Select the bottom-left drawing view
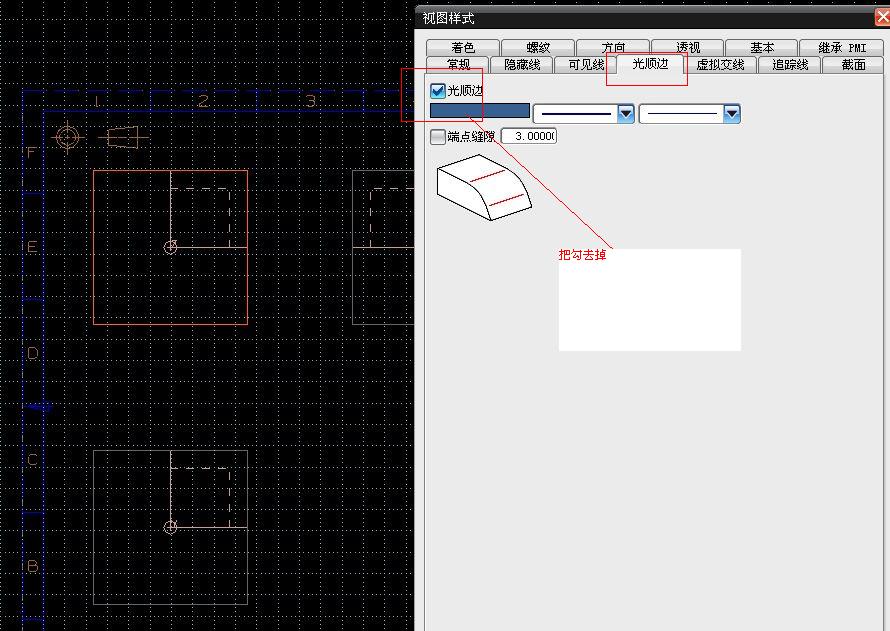 pyautogui.click(x=170, y=528)
